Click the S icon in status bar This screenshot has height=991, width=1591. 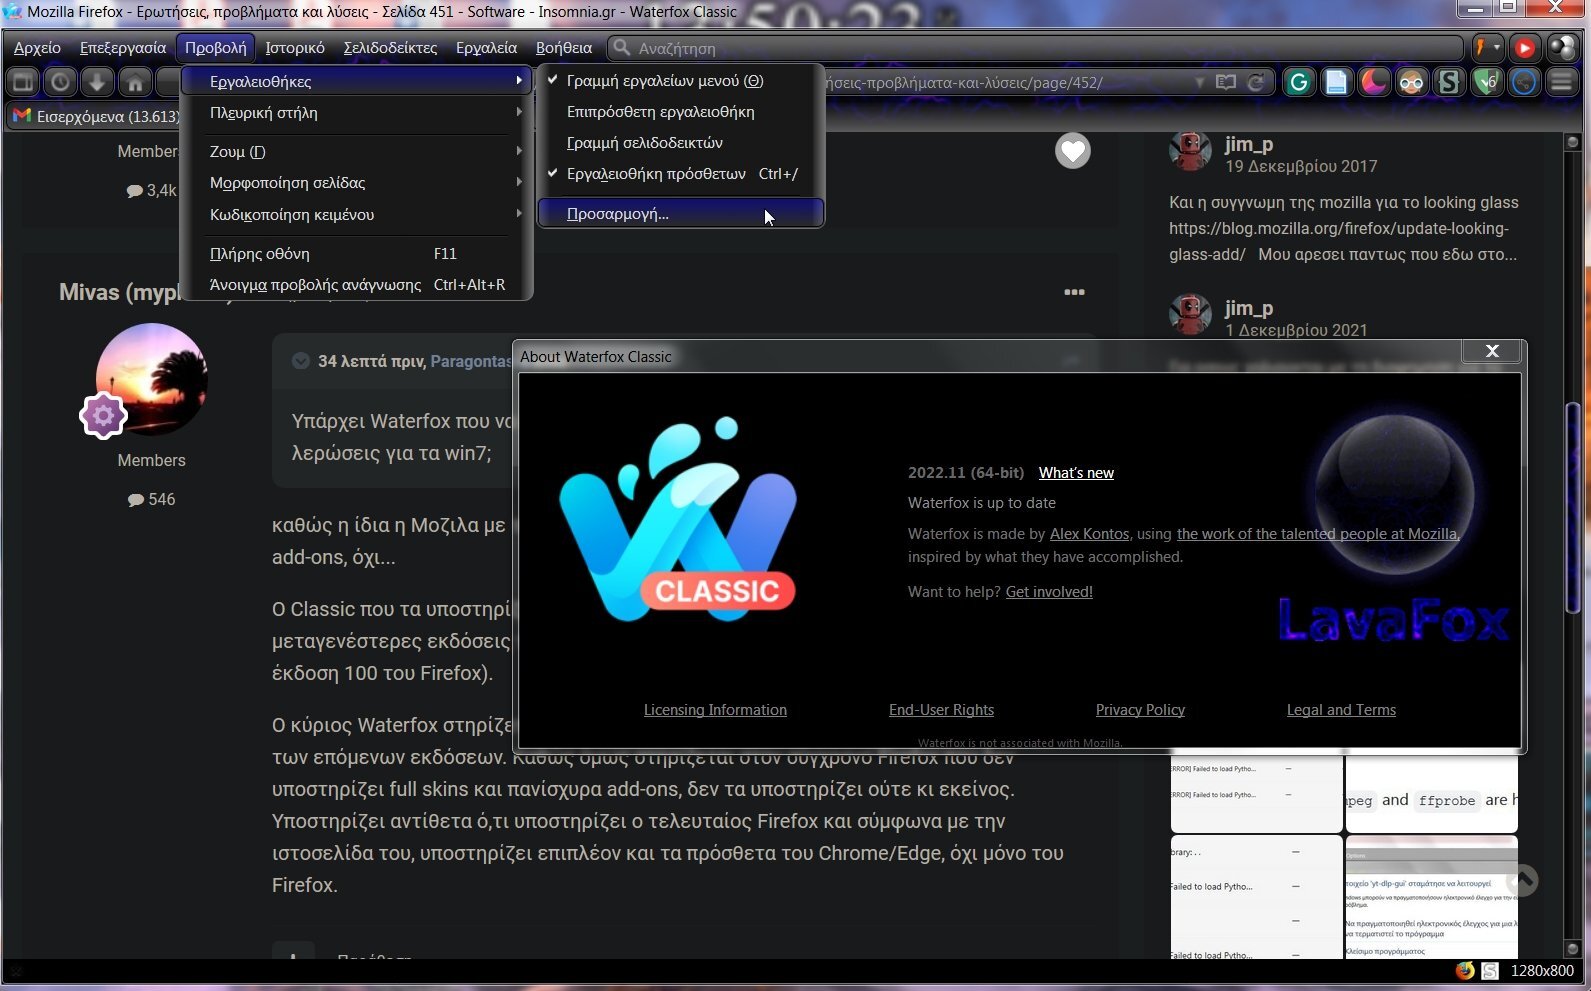tap(1490, 970)
